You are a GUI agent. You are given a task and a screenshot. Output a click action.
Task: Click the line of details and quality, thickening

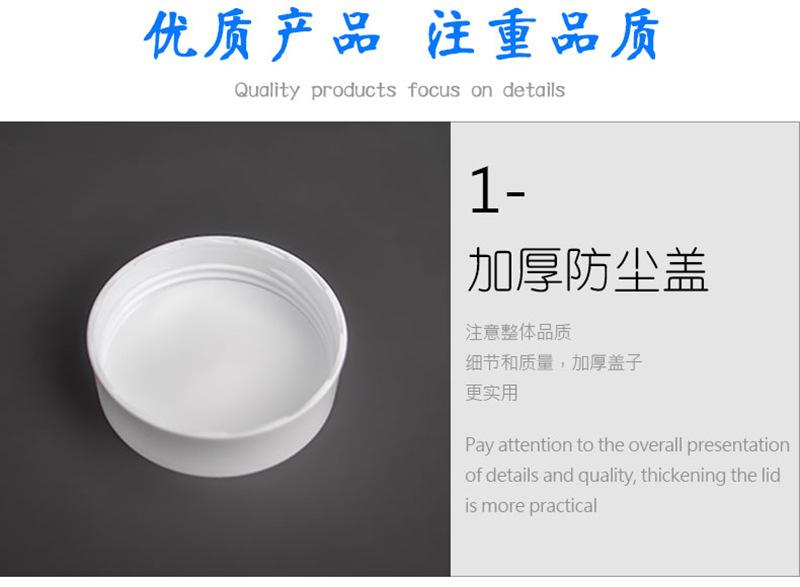click(x=622, y=475)
